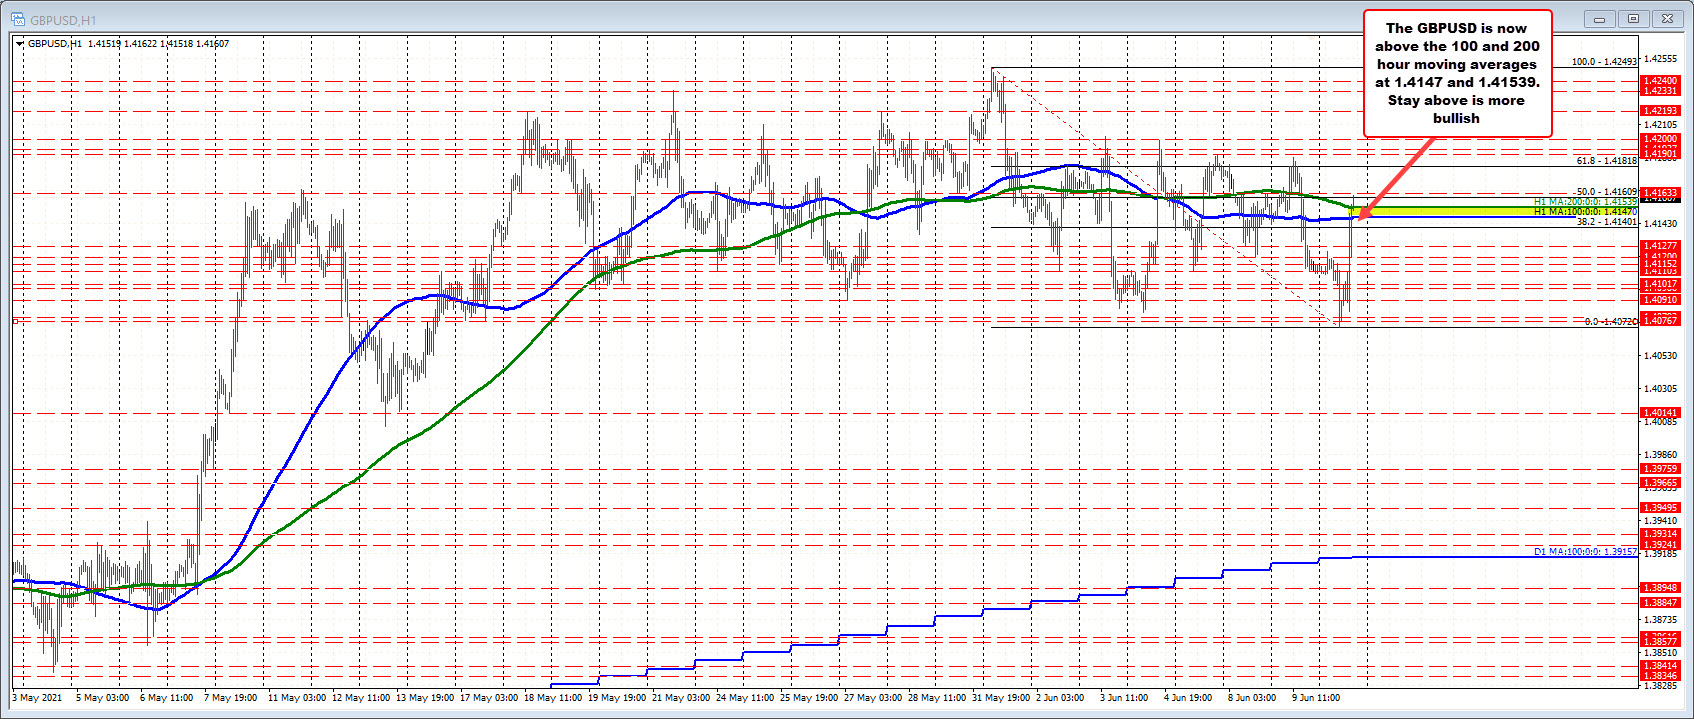
Task: Click the price axis value 1.41430
Action: [1661, 224]
